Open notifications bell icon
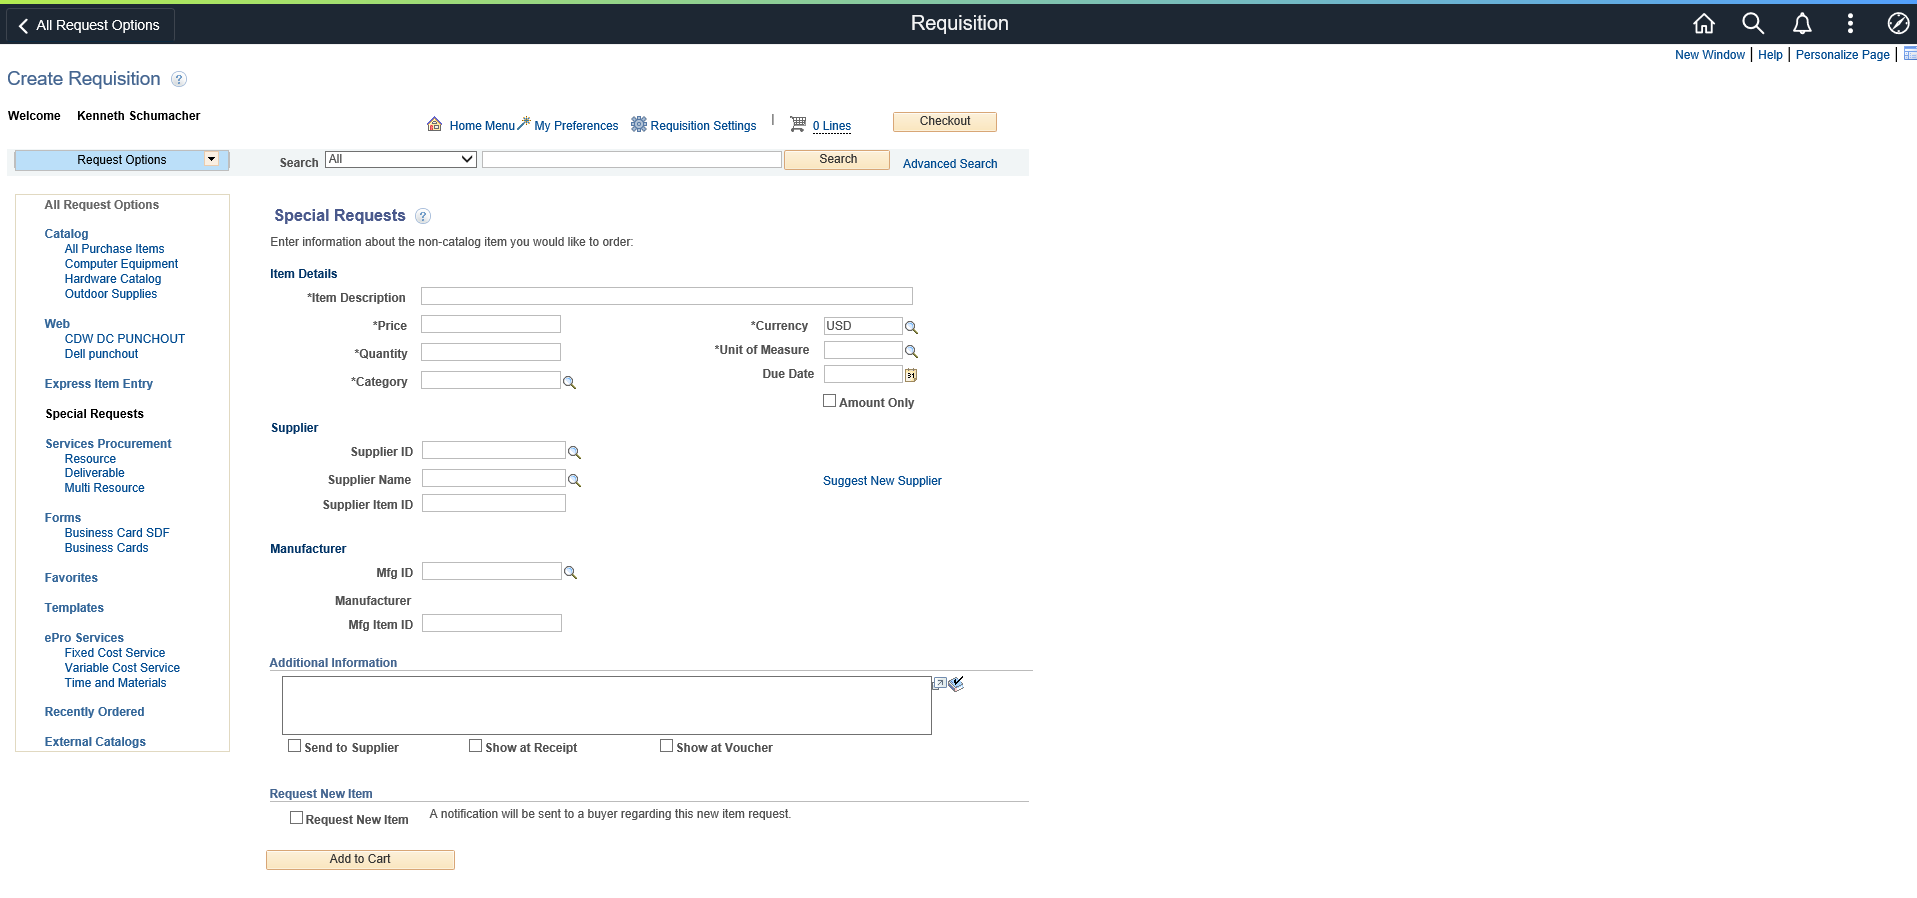 click(1802, 23)
